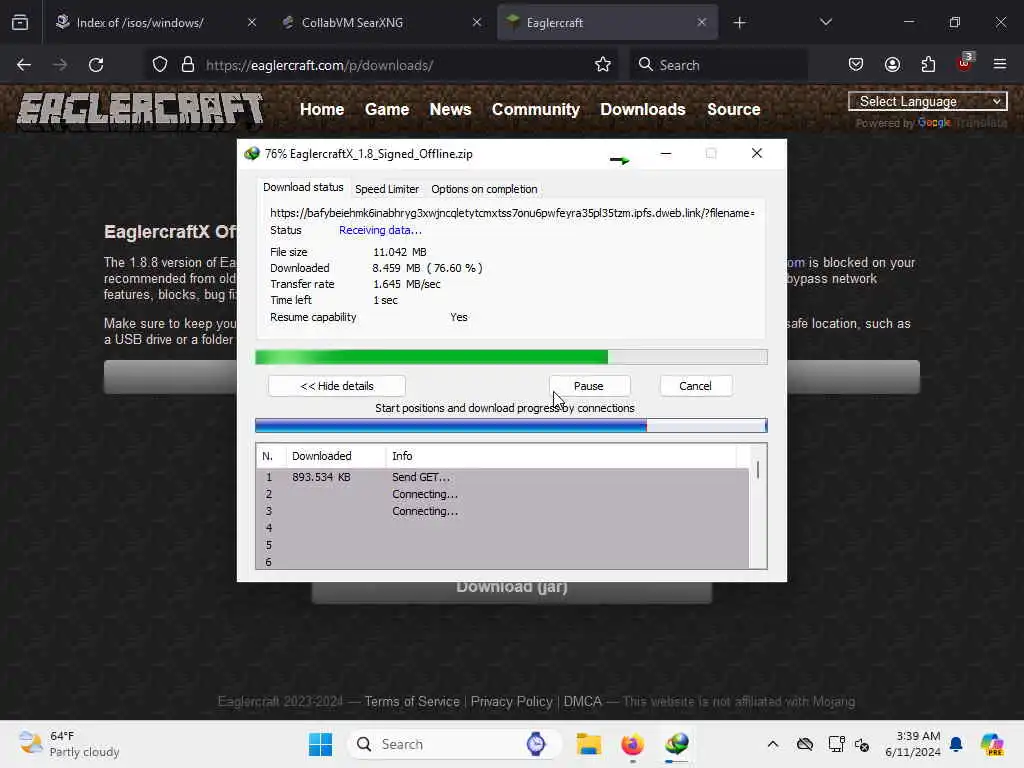Click the Info column header
This screenshot has width=1024, height=768.
560,456
